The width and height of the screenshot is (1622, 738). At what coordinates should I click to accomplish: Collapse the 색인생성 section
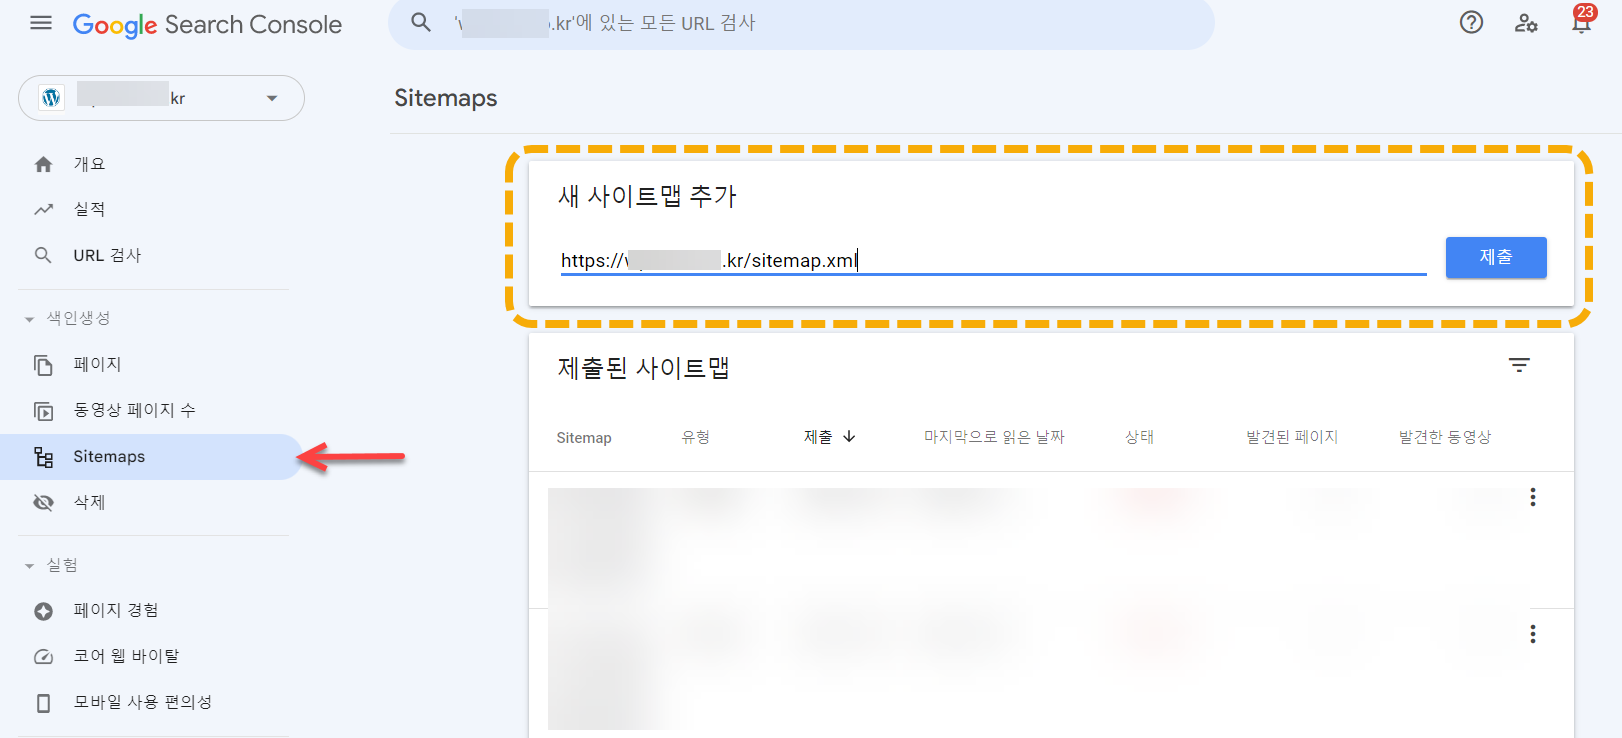tap(29, 319)
